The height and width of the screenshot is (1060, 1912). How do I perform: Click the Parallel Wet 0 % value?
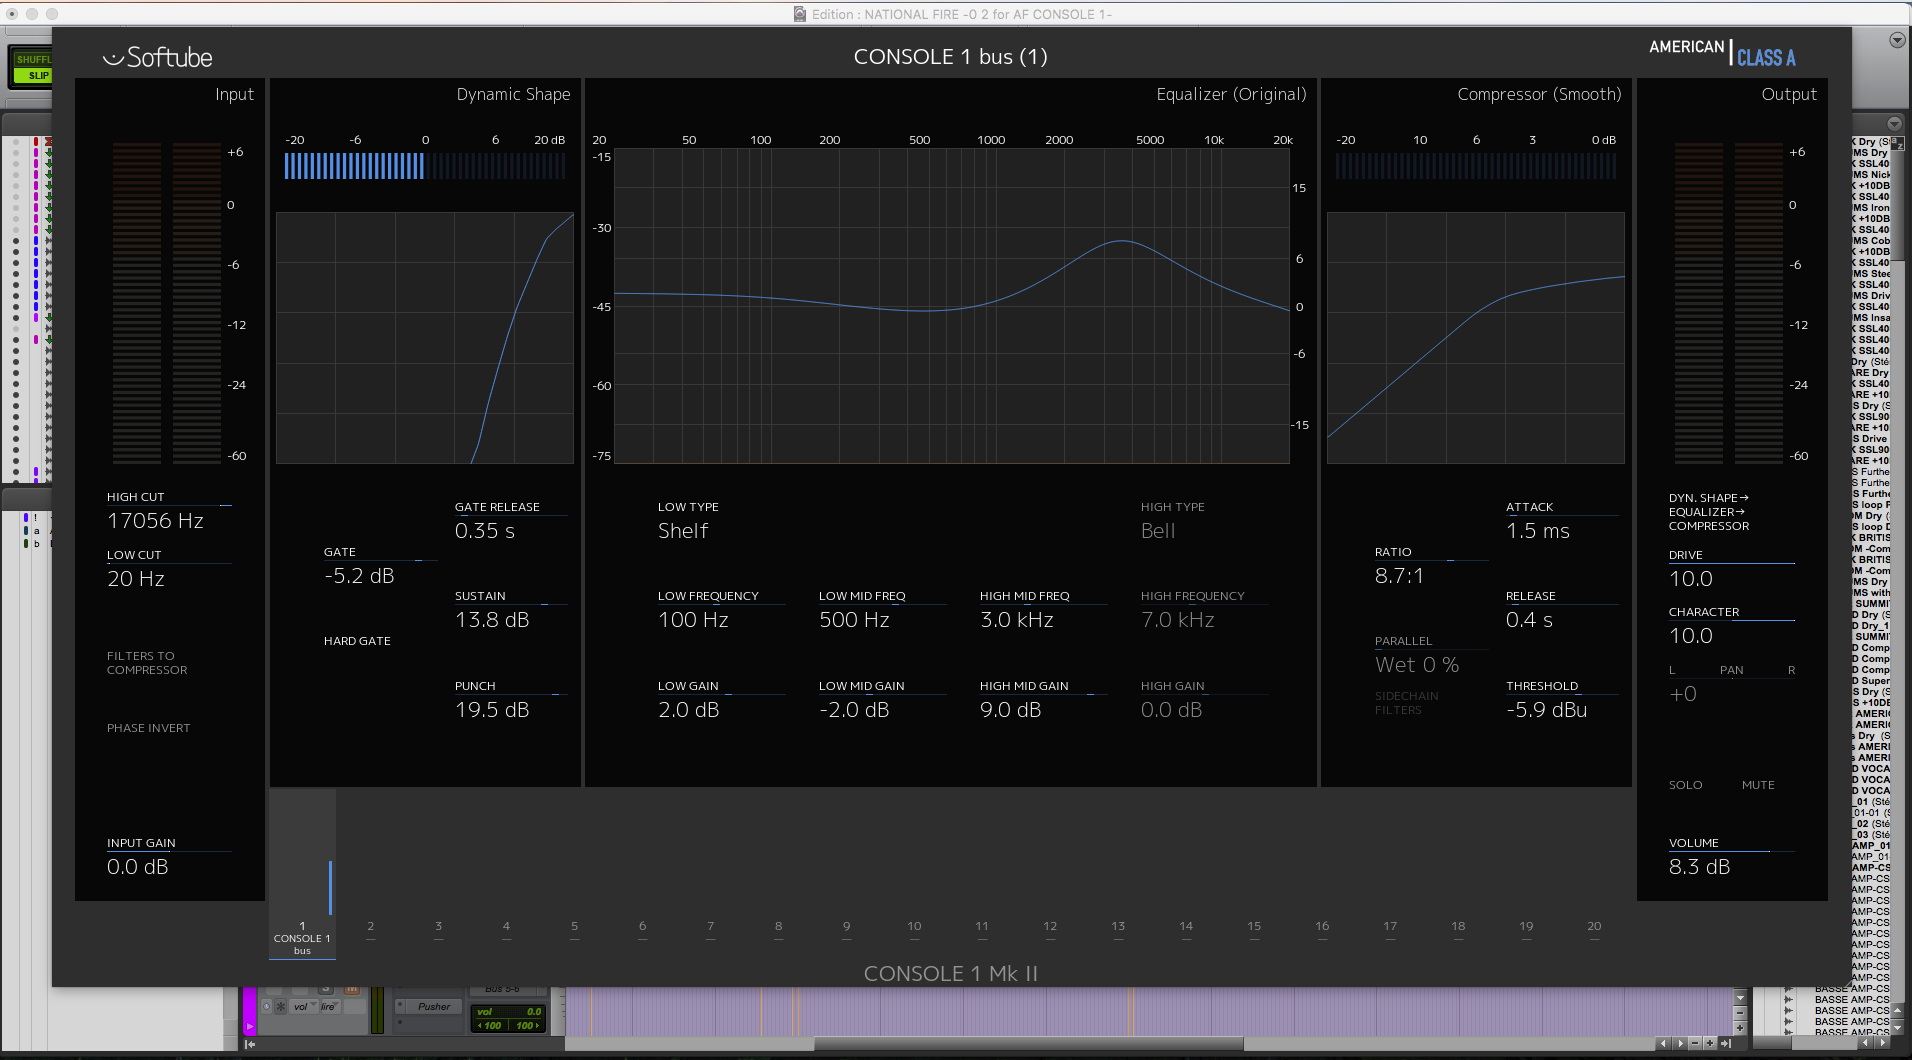[1417, 665]
